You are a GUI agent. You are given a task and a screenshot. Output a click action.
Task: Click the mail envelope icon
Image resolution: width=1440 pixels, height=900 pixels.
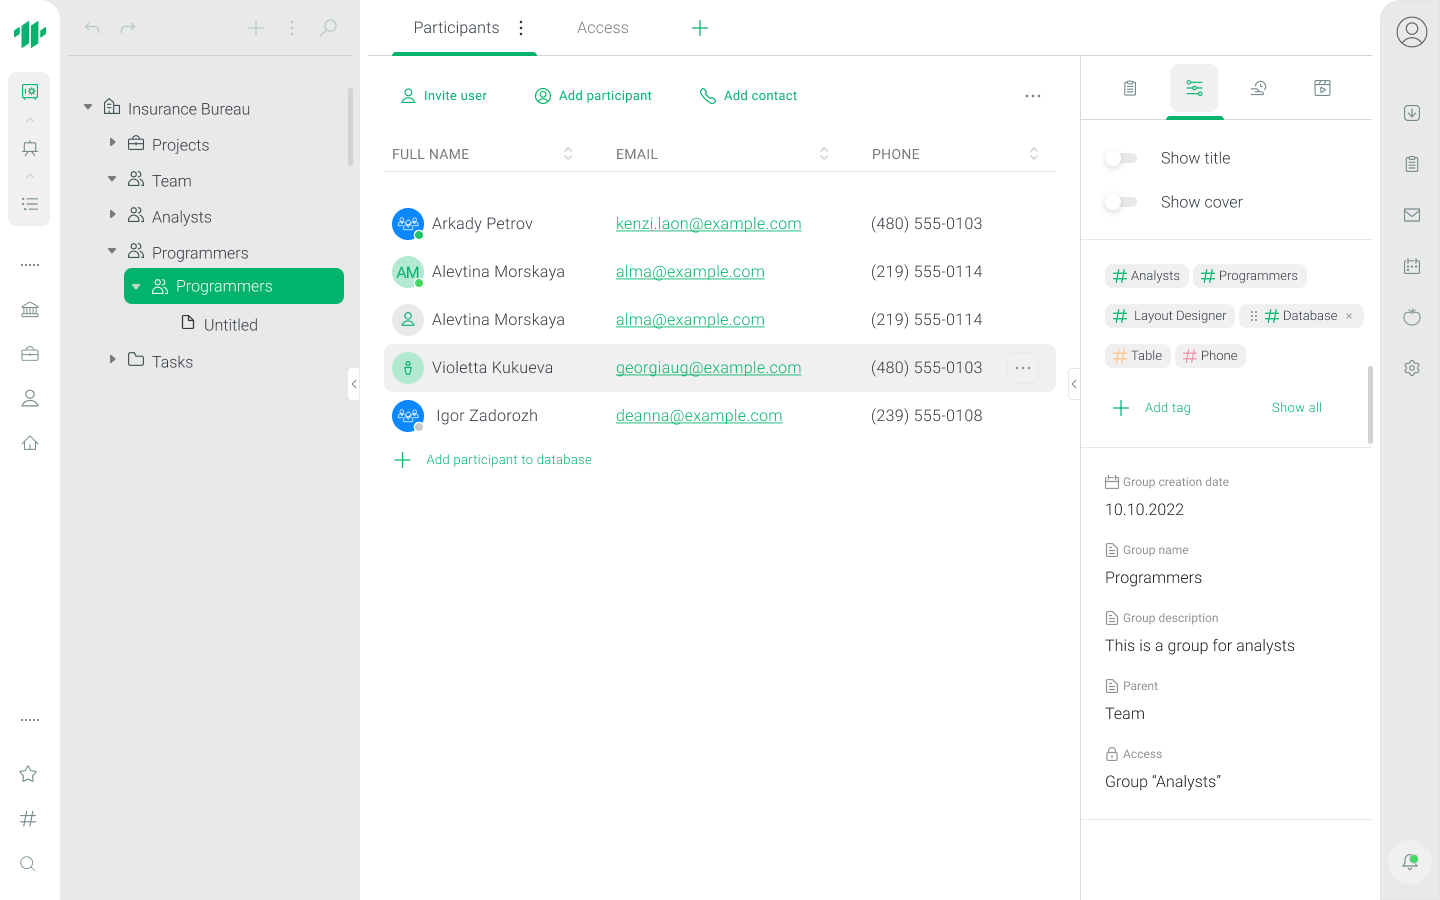pyautogui.click(x=1411, y=215)
